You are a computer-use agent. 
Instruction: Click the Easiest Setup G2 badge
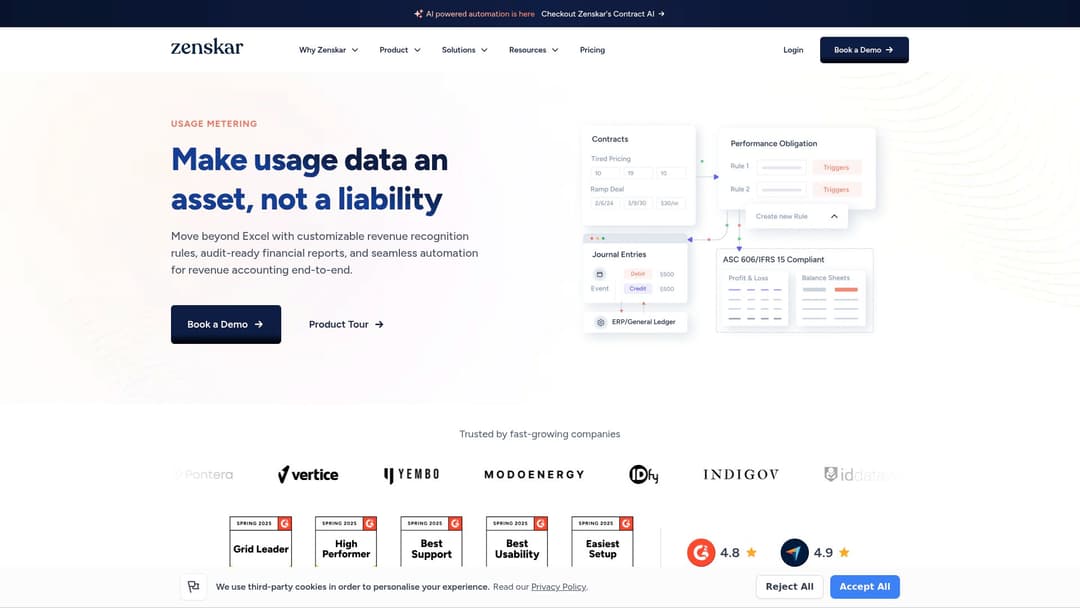[x=602, y=542]
